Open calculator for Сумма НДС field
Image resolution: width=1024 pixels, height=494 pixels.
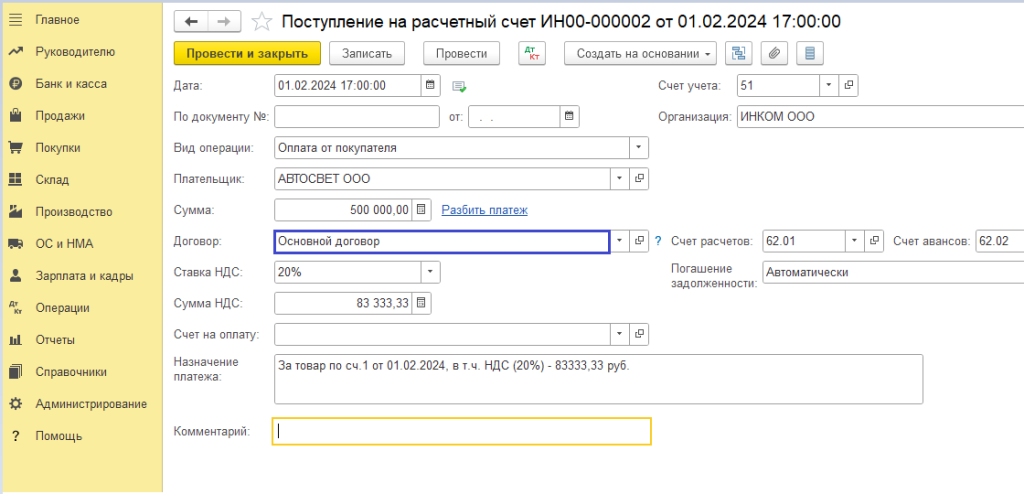coord(421,302)
